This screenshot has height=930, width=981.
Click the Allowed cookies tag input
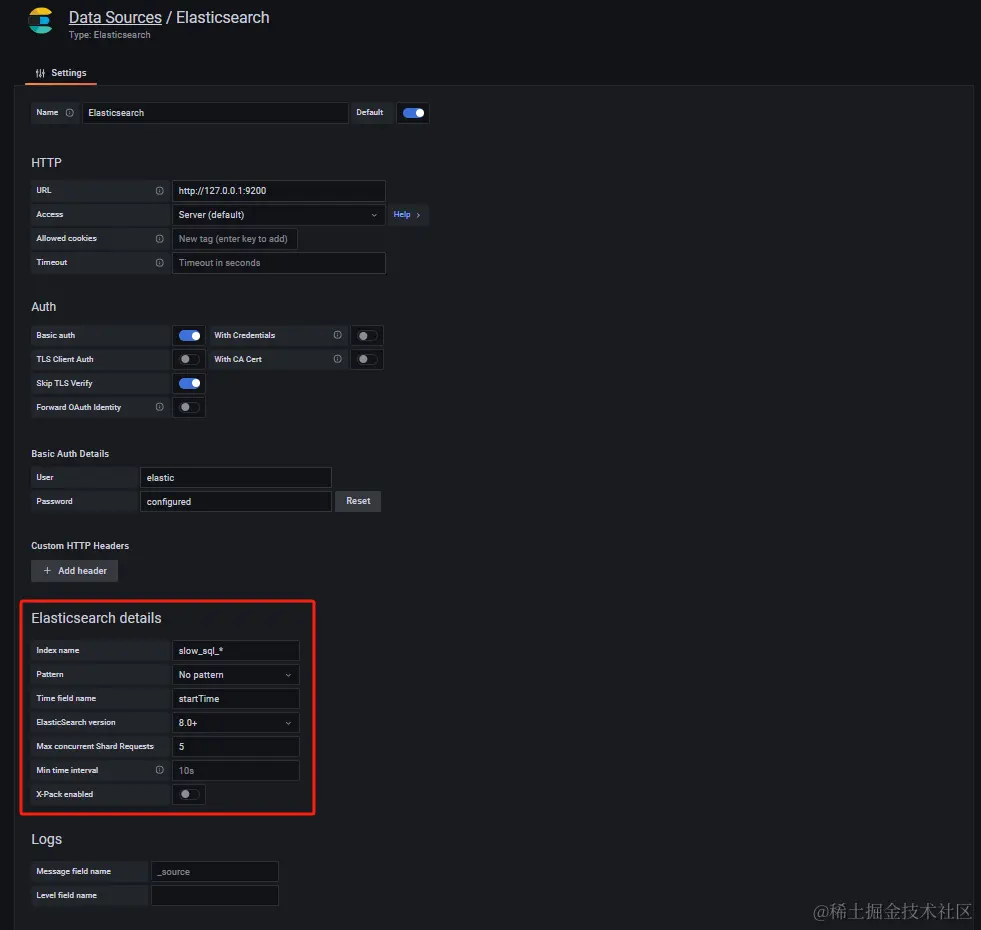[235, 239]
